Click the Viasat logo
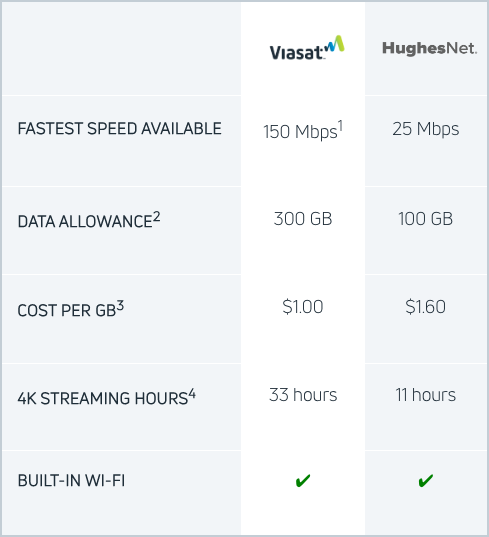 coord(307,48)
